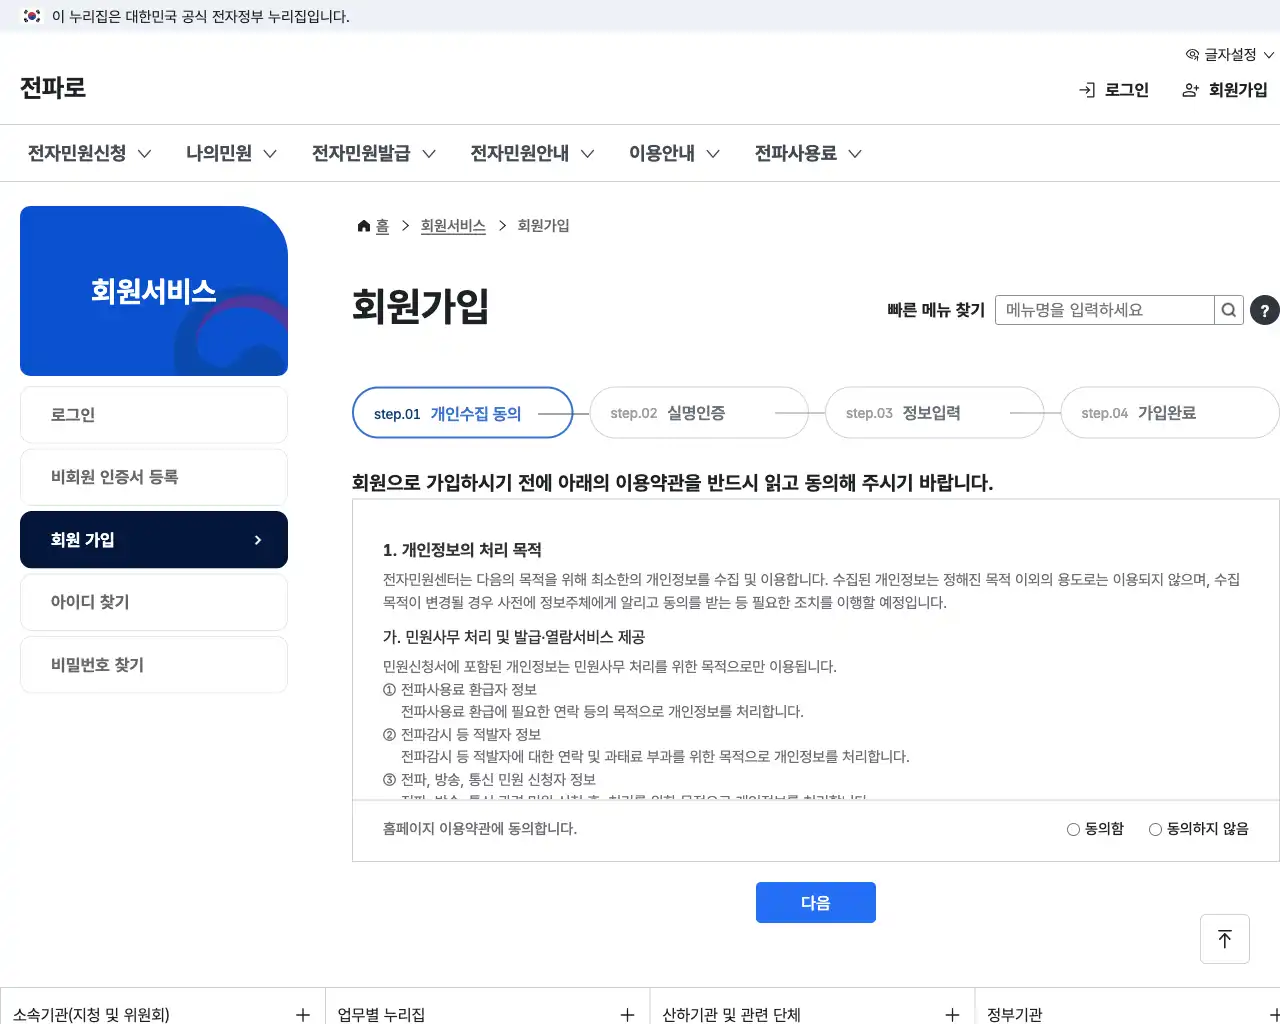
Task: Expand 산하기관 및 관련 단체 section
Action: pos(812,1014)
